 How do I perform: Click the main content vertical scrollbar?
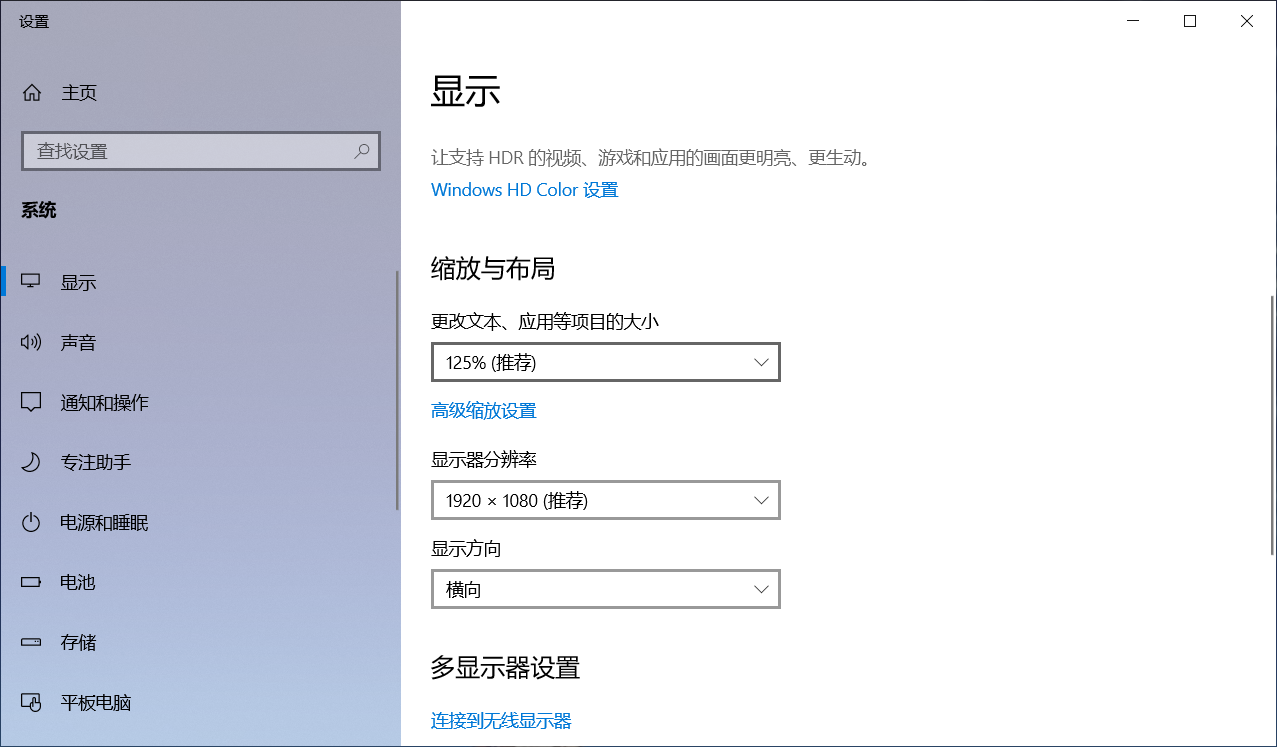tap(1272, 426)
